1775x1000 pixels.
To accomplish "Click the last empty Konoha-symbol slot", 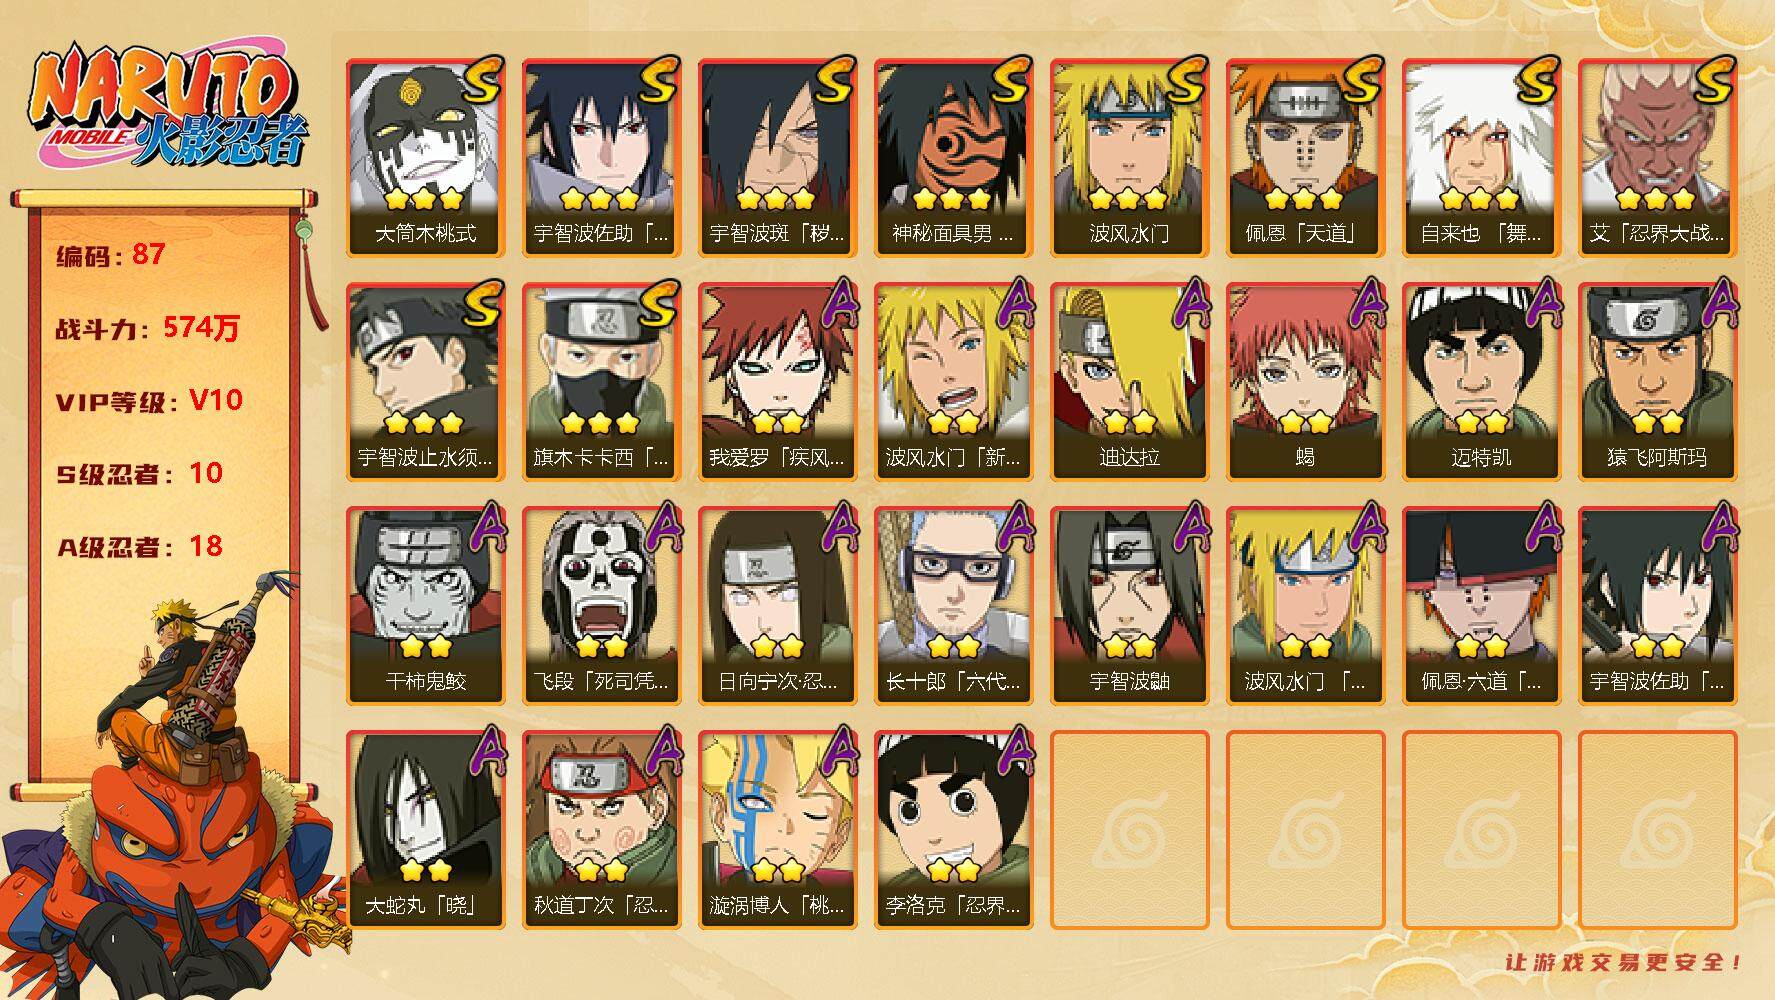I will pos(1657,830).
